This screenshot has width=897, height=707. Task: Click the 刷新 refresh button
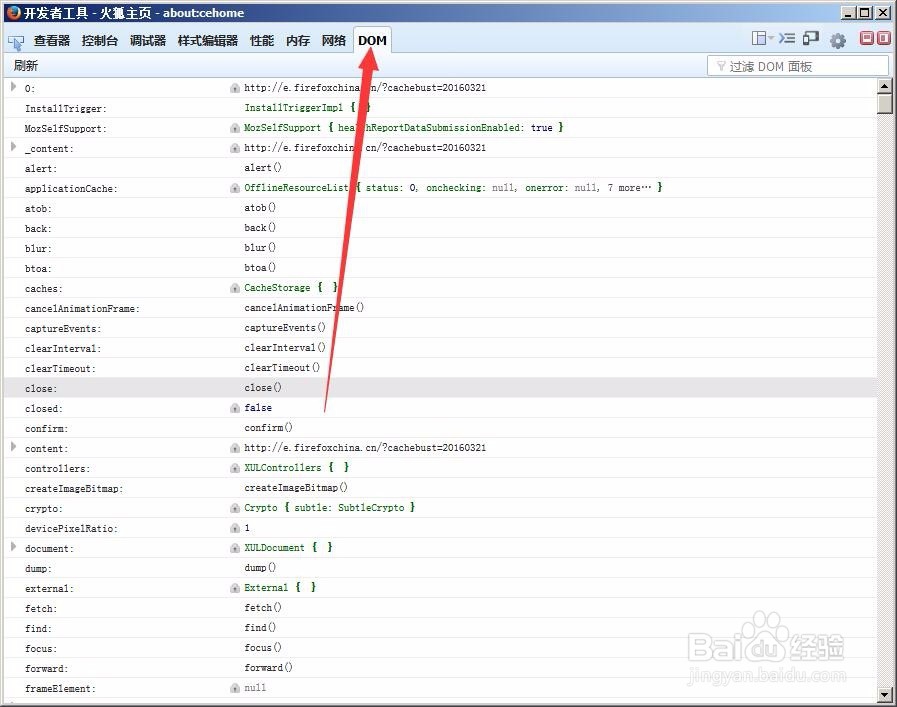pyautogui.click(x=25, y=65)
